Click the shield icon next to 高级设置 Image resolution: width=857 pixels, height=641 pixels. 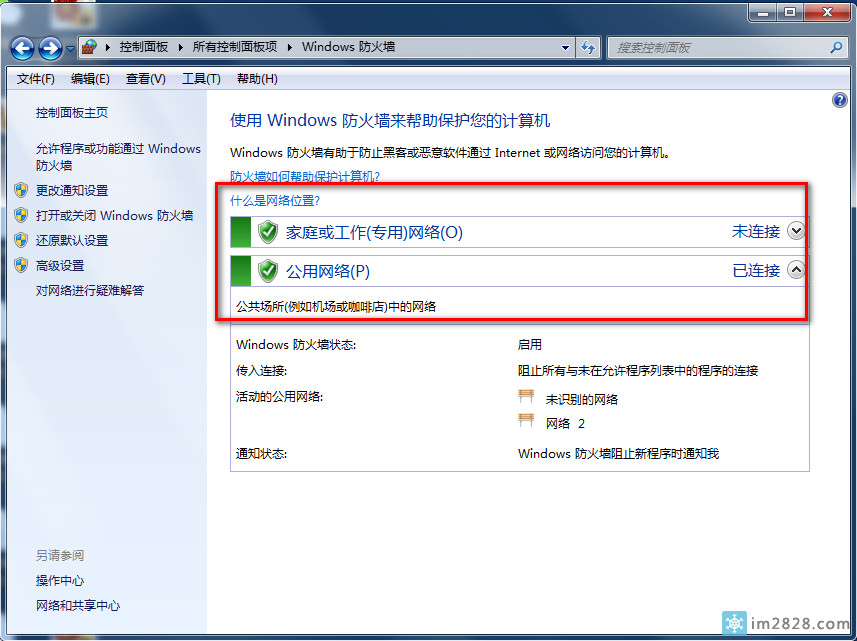tap(22, 265)
